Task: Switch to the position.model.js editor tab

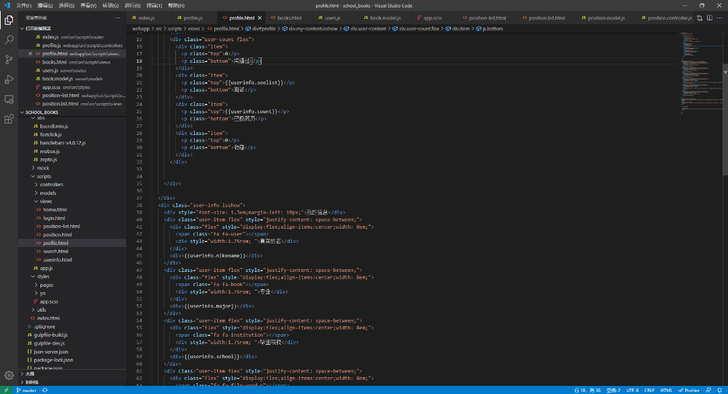Action: click(x=606, y=18)
